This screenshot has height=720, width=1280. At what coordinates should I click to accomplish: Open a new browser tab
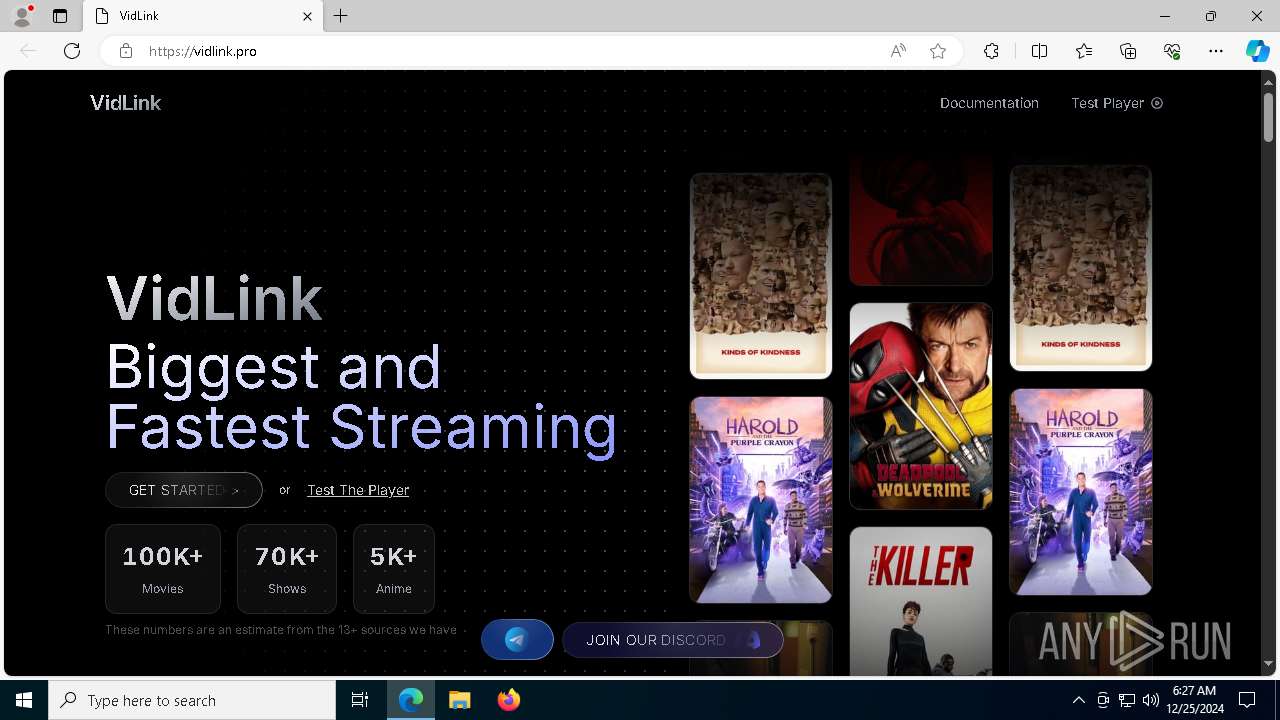(x=341, y=16)
